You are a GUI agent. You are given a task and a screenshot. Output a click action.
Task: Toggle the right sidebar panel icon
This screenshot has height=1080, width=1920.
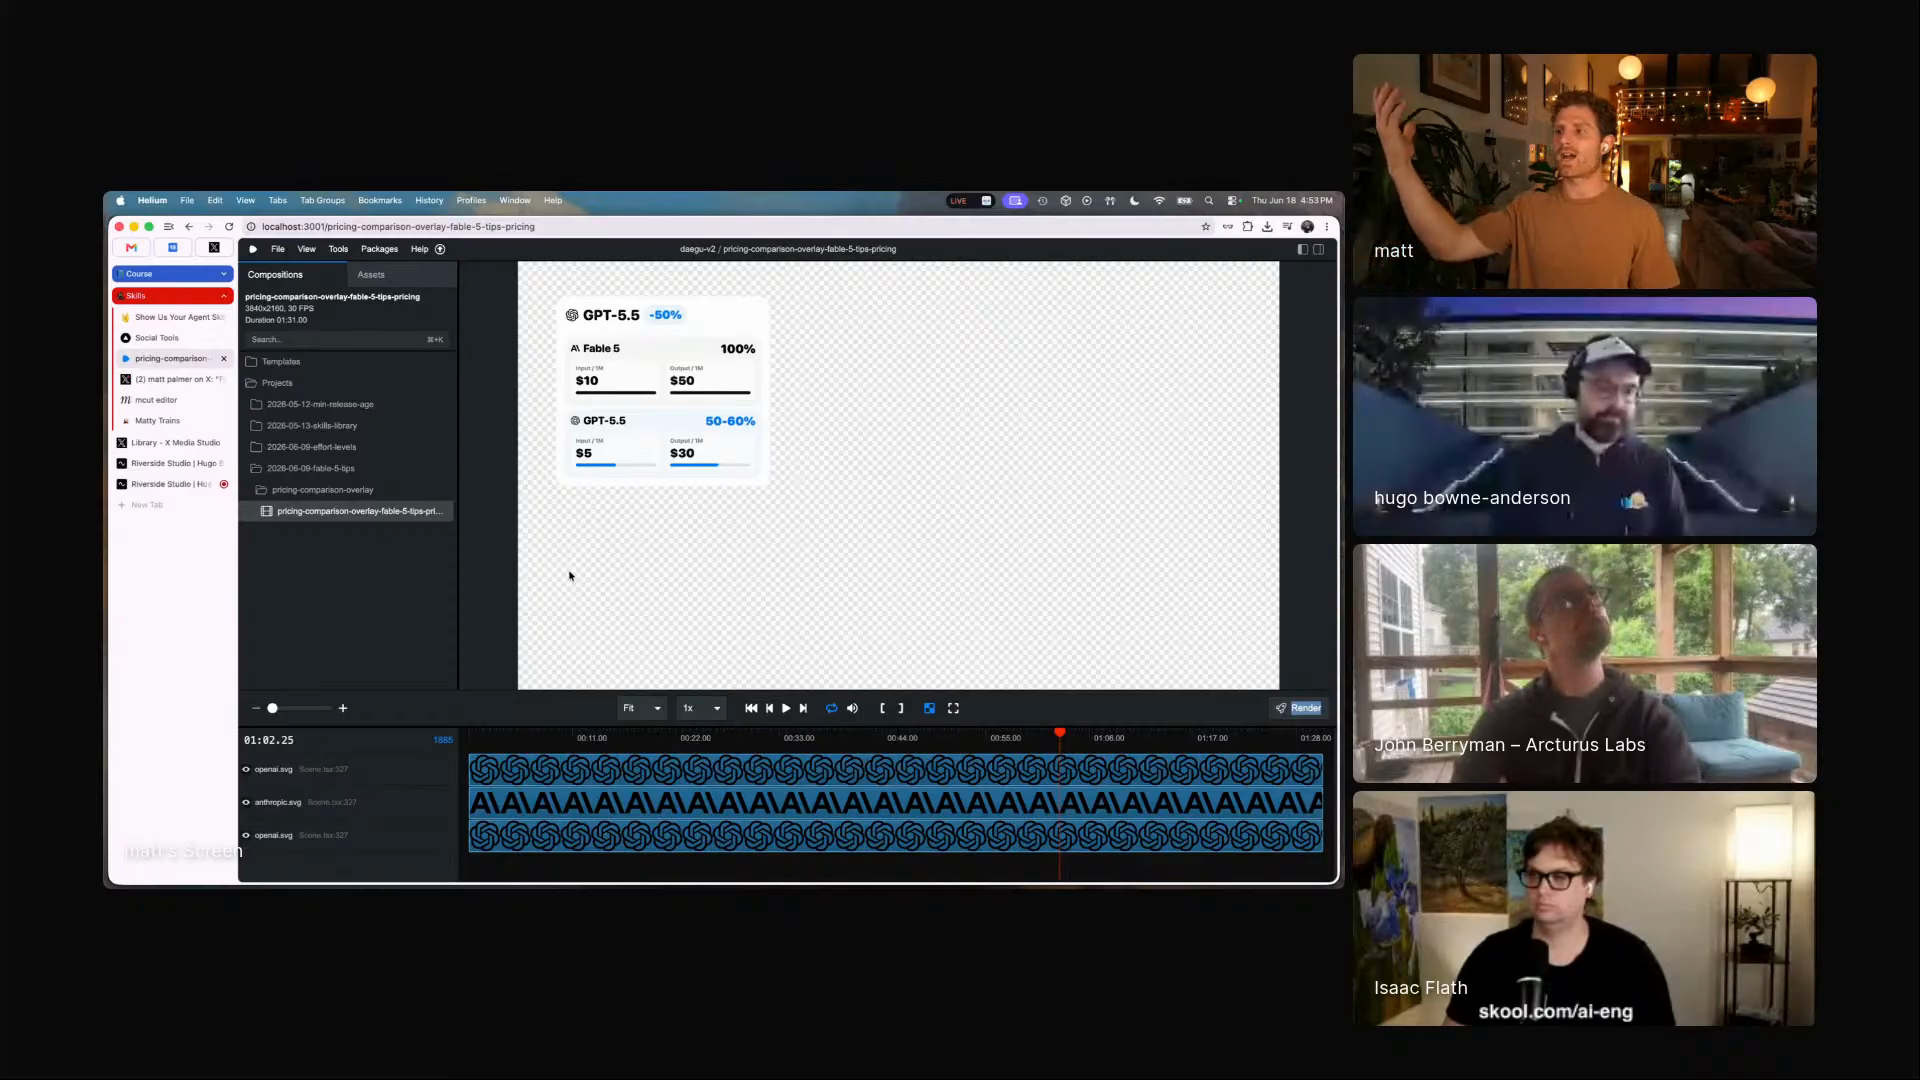pos(1319,249)
